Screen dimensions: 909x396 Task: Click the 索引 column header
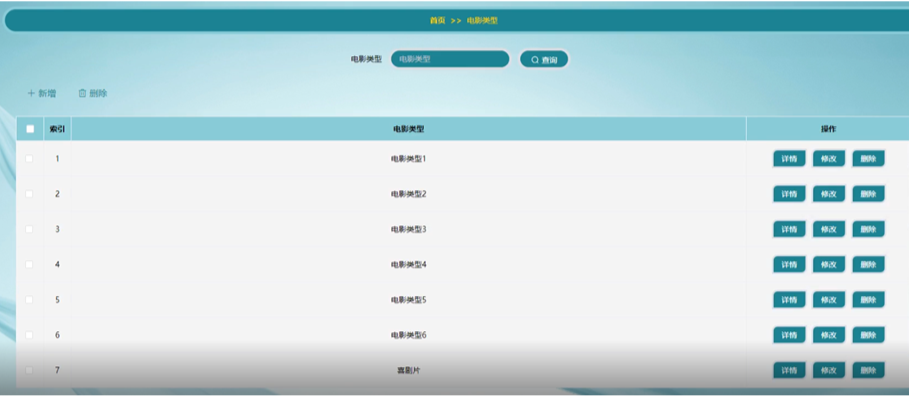[x=57, y=129]
